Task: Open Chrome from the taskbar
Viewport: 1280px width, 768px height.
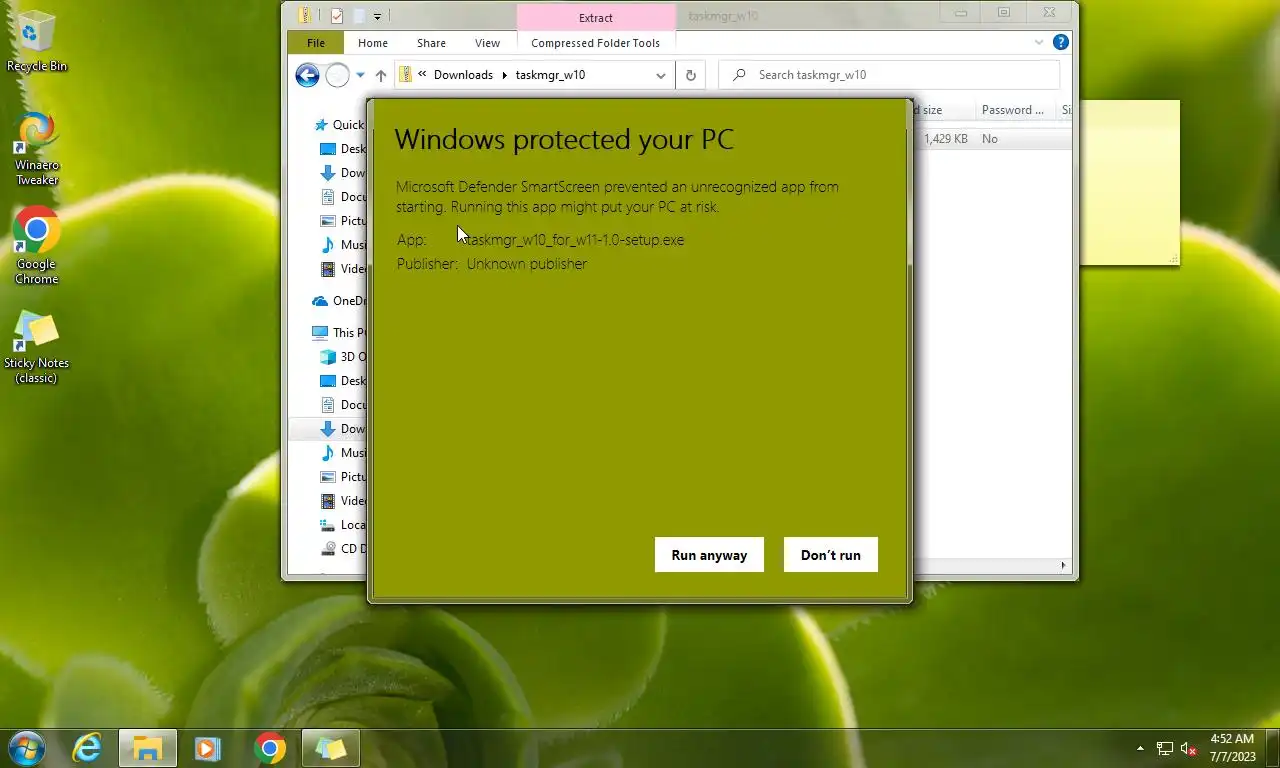Action: coord(269,748)
